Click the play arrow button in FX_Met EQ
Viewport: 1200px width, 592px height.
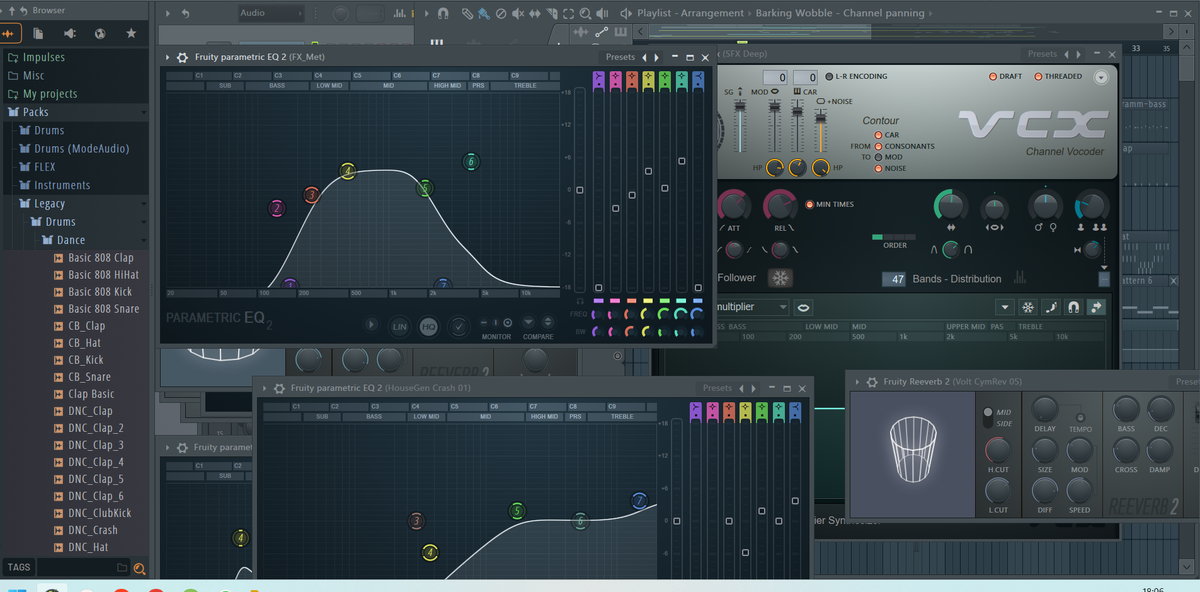click(x=371, y=325)
